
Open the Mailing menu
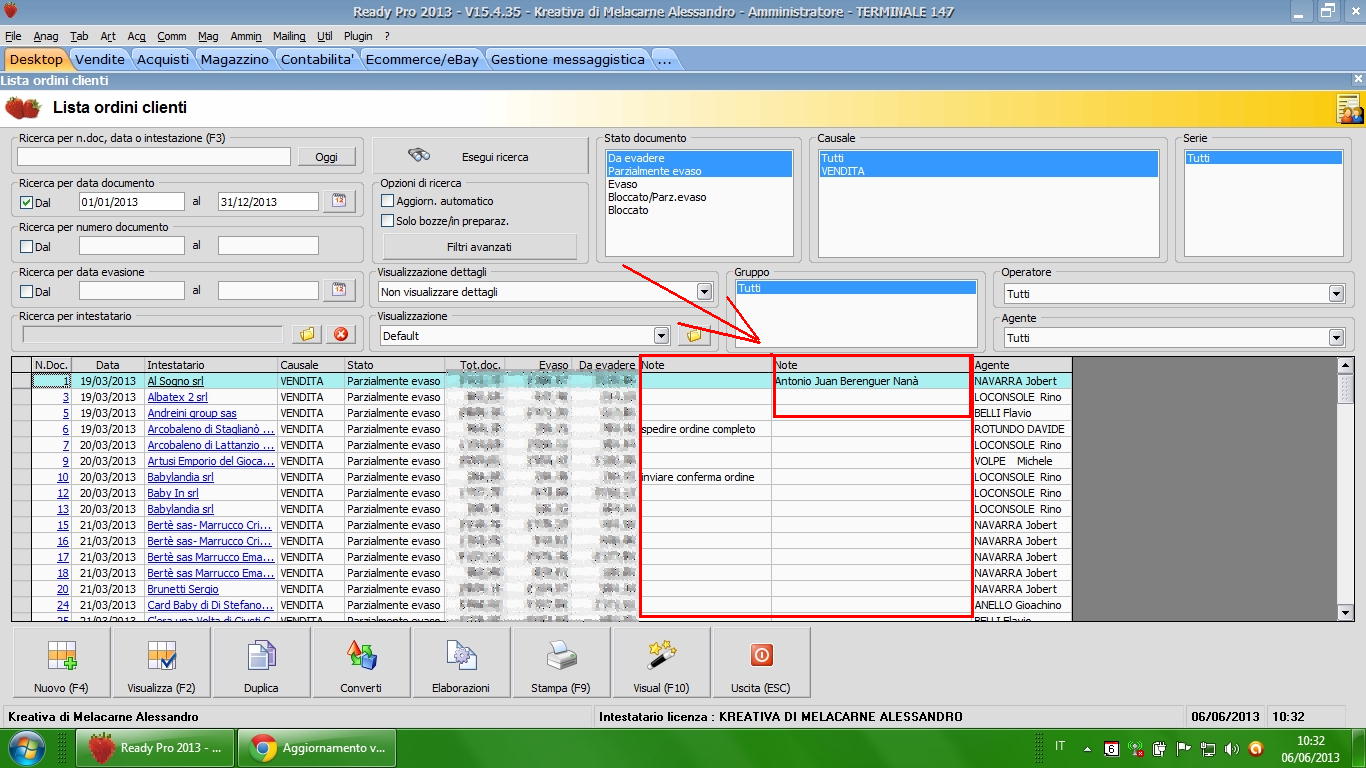pyautogui.click(x=289, y=36)
